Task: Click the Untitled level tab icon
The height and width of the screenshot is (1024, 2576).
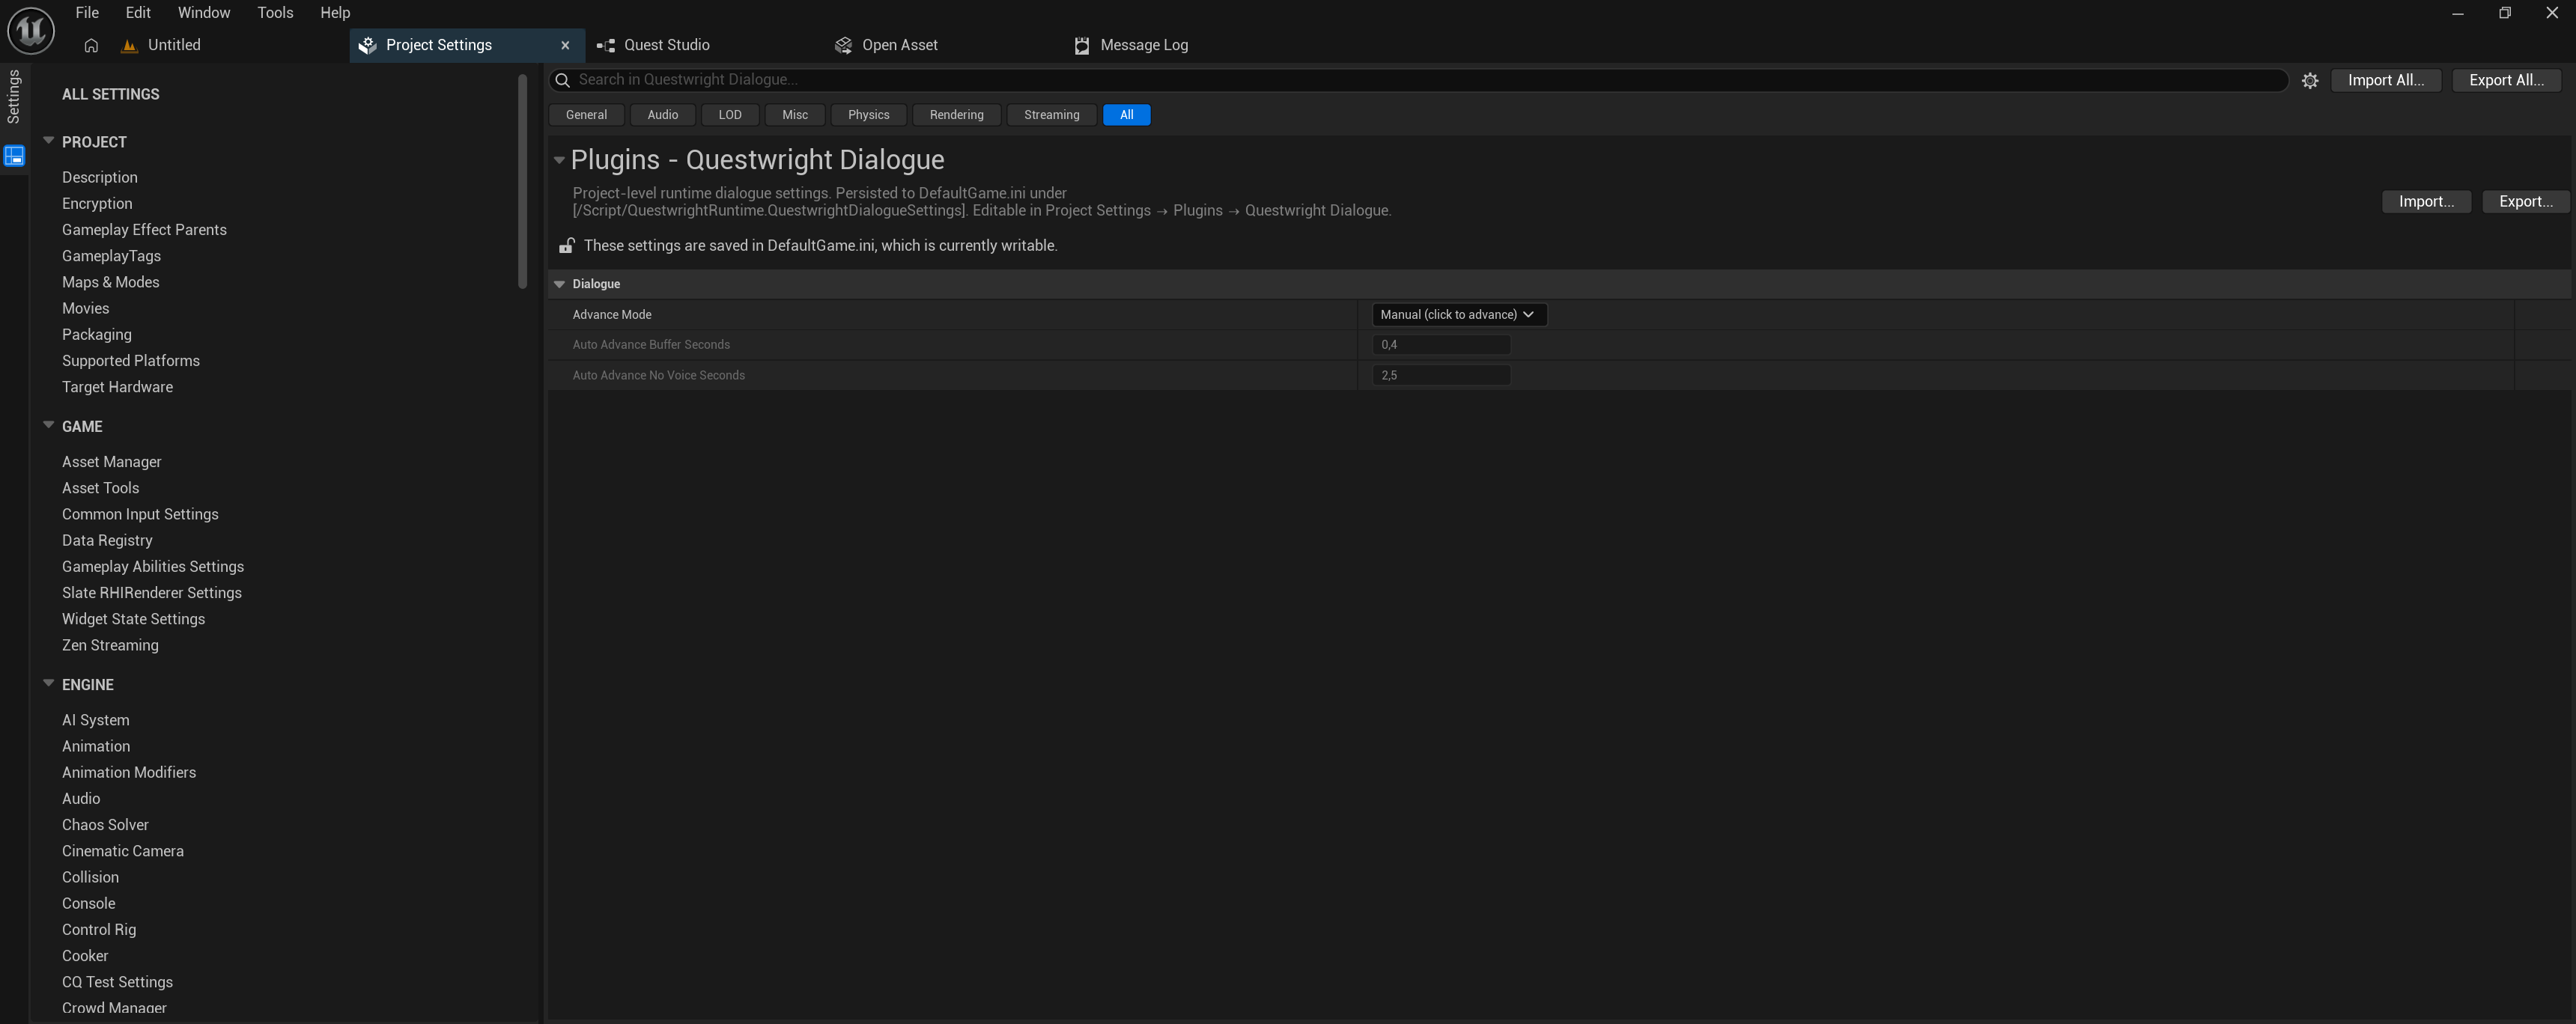Action: (x=129, y=45)
